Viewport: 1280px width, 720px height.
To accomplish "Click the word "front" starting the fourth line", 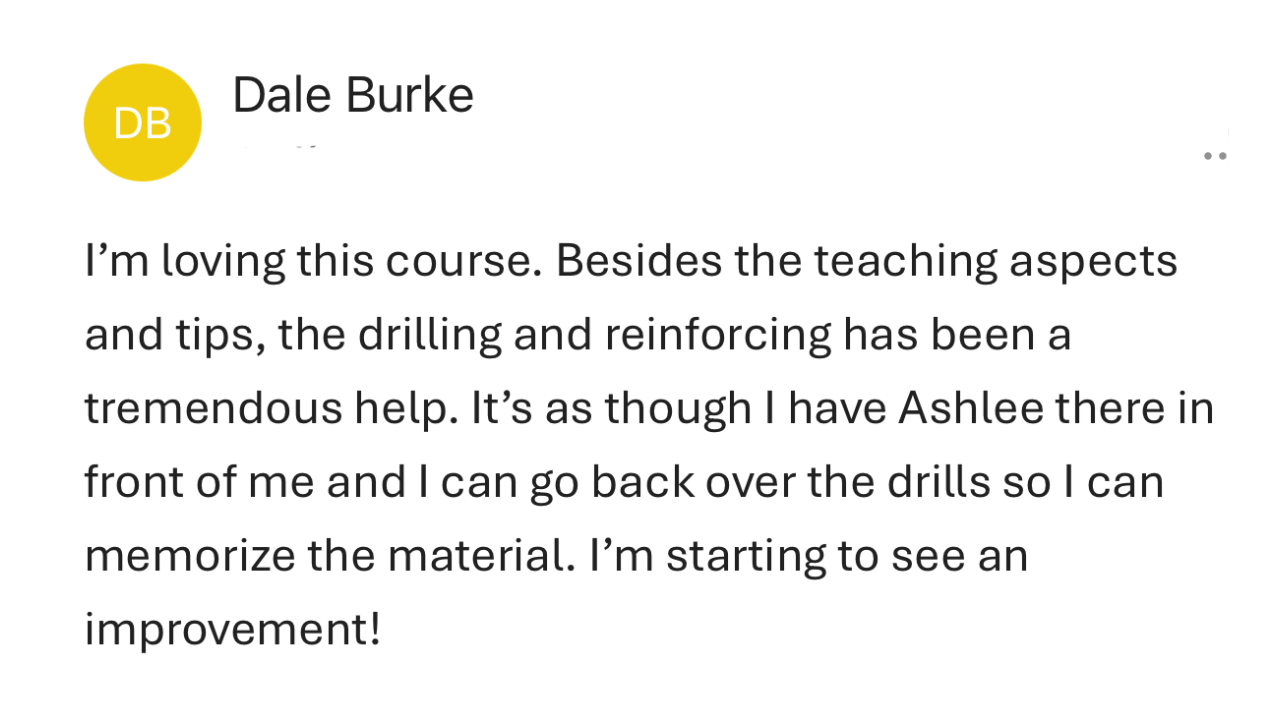I will [x=138, y=482].
